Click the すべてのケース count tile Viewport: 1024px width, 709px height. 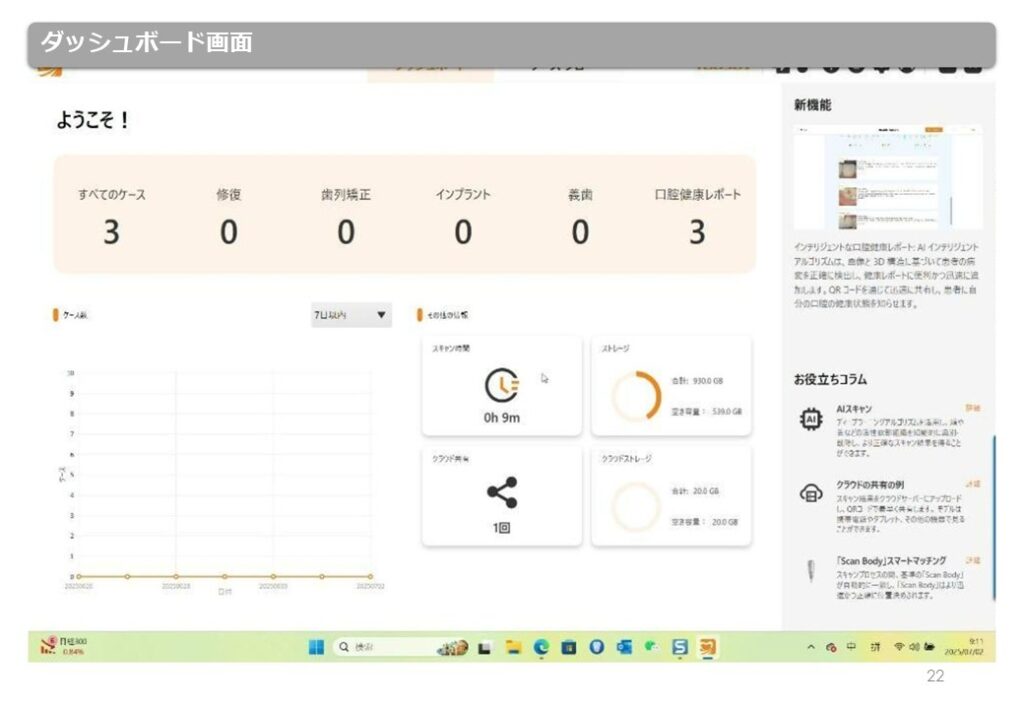(x=111, y=232)
